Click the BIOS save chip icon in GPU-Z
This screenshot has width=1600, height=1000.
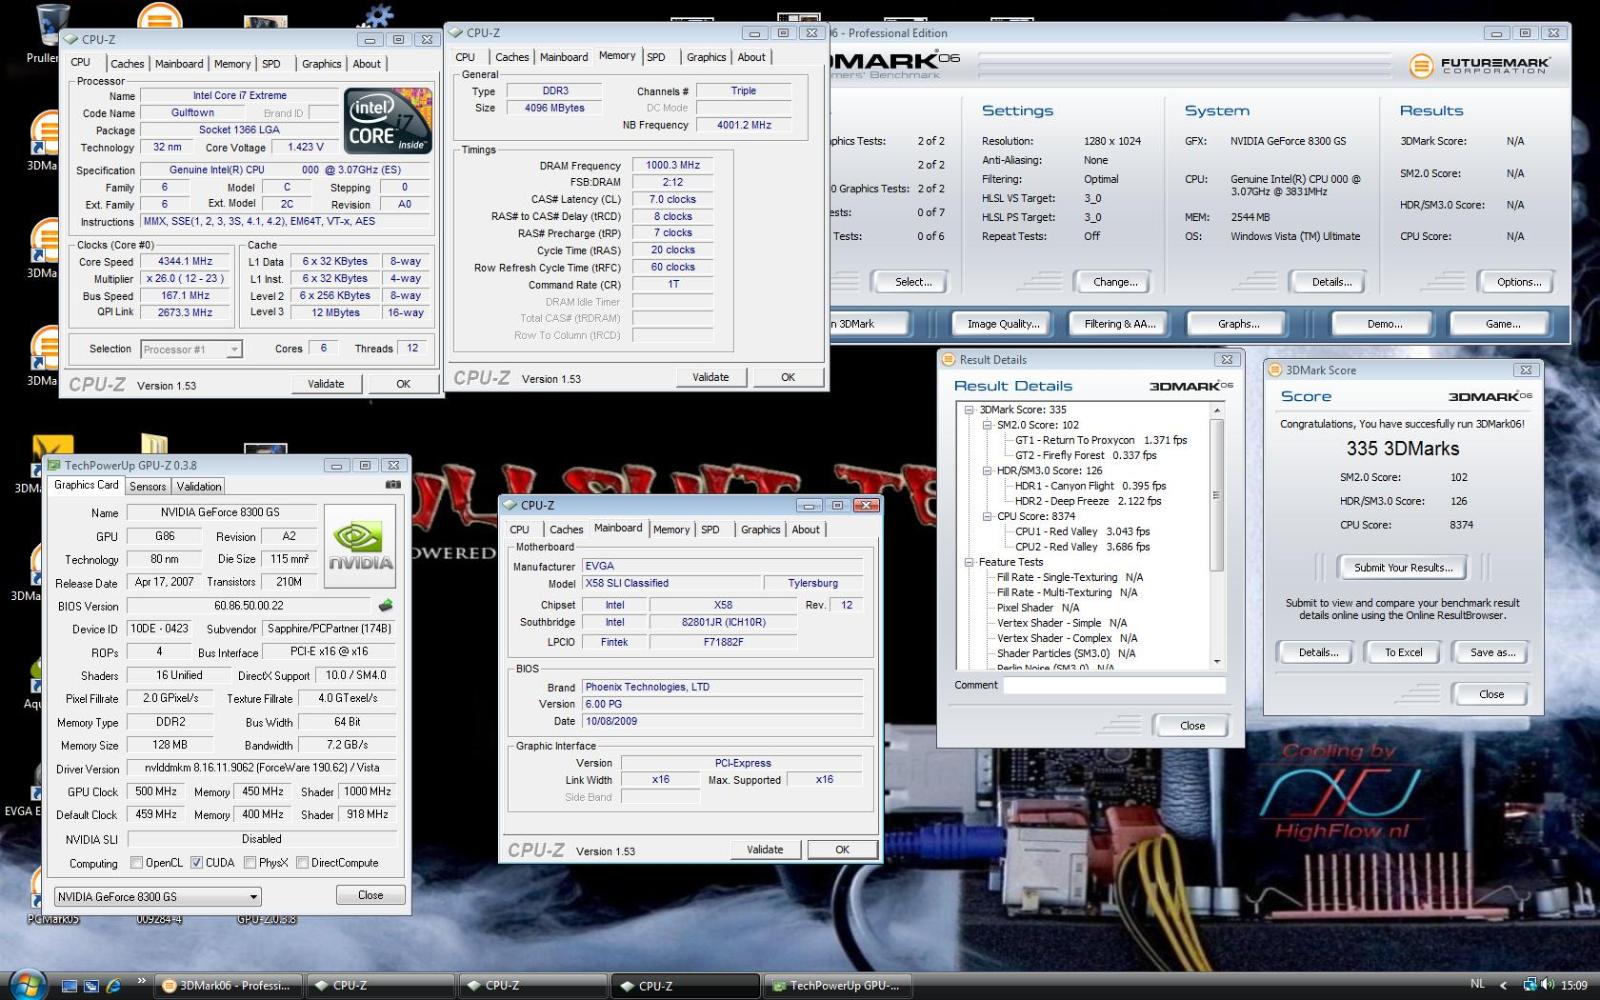[385, 606]
